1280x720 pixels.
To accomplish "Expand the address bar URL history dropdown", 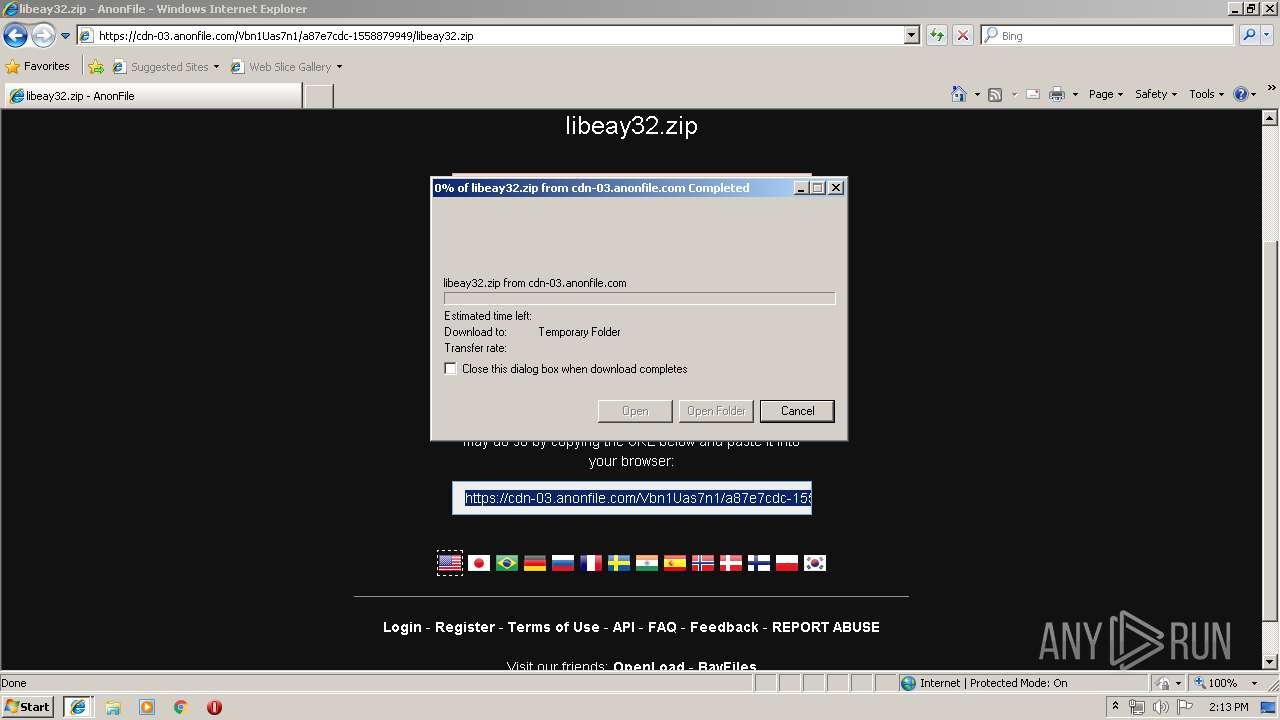I will pyautogui.click(x=911, y=36).
